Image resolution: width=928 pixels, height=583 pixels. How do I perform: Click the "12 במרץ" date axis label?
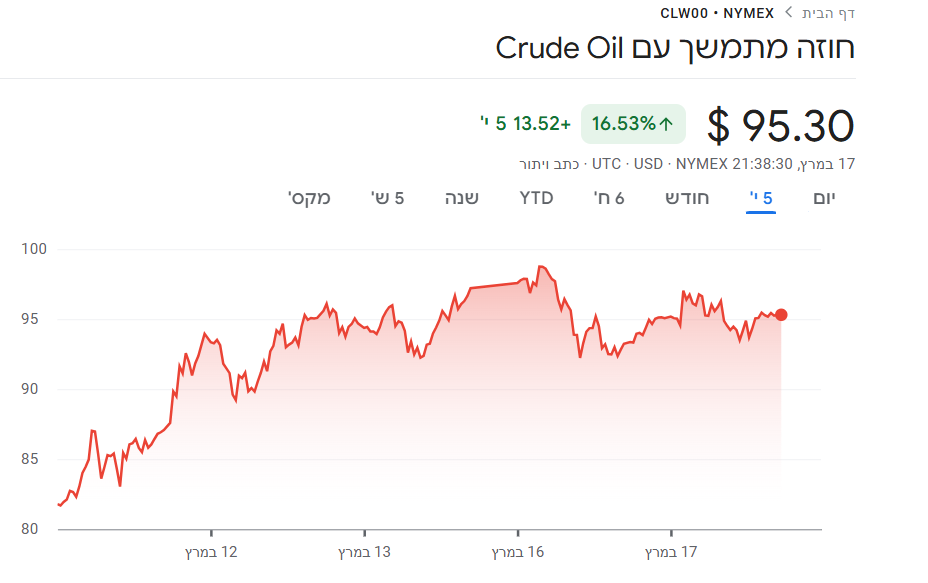(211, 552)
